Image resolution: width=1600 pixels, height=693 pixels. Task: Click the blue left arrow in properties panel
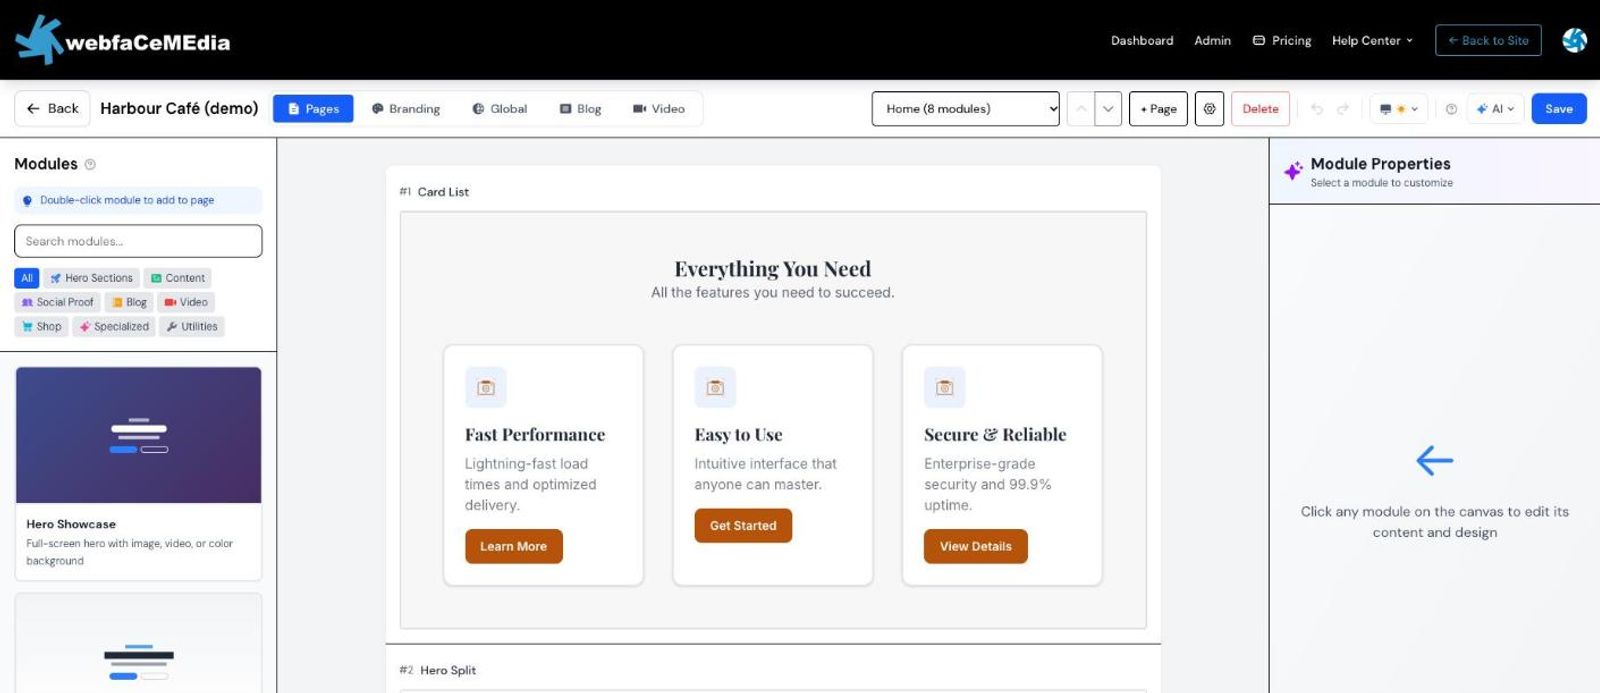tap(1435, 460)
